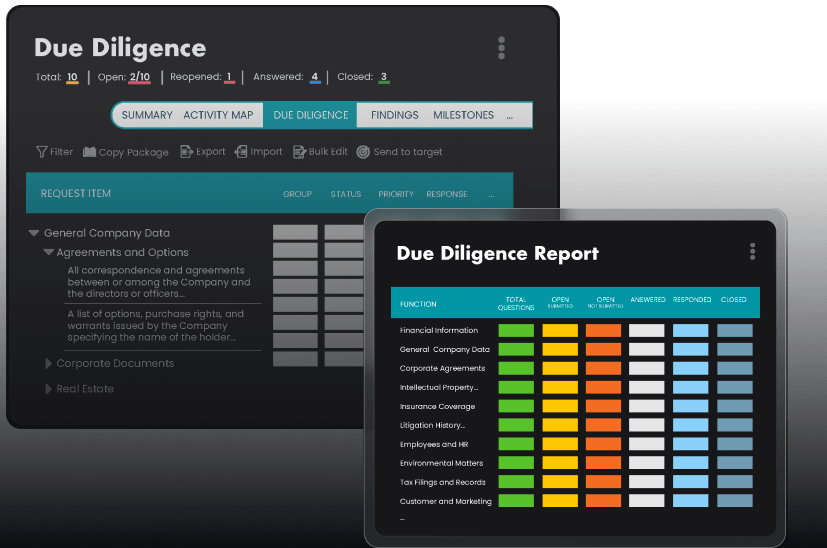Switch to the Summary tab
The width and height of the screenshot is (827, 548).
point(147,115)
